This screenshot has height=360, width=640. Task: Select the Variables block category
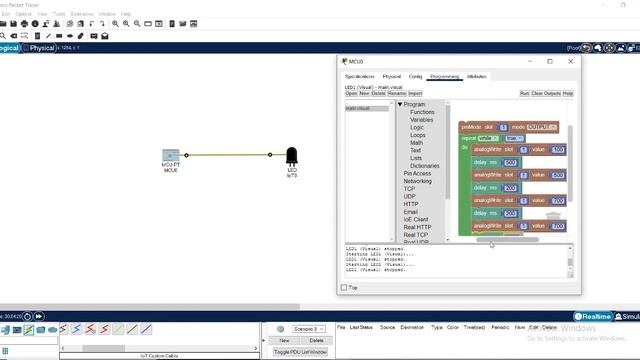[x=421, y=120]
